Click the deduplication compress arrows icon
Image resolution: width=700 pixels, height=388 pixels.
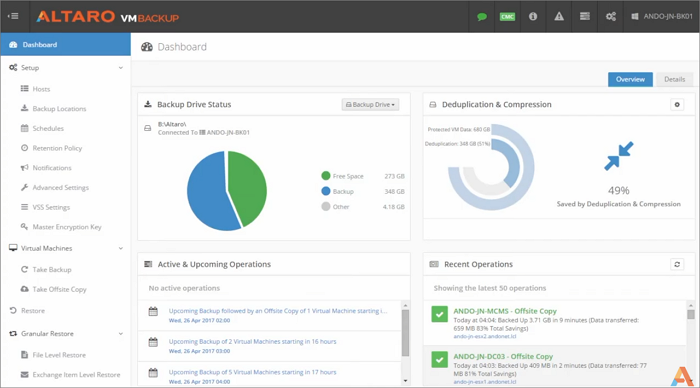[x=618, y=156]
